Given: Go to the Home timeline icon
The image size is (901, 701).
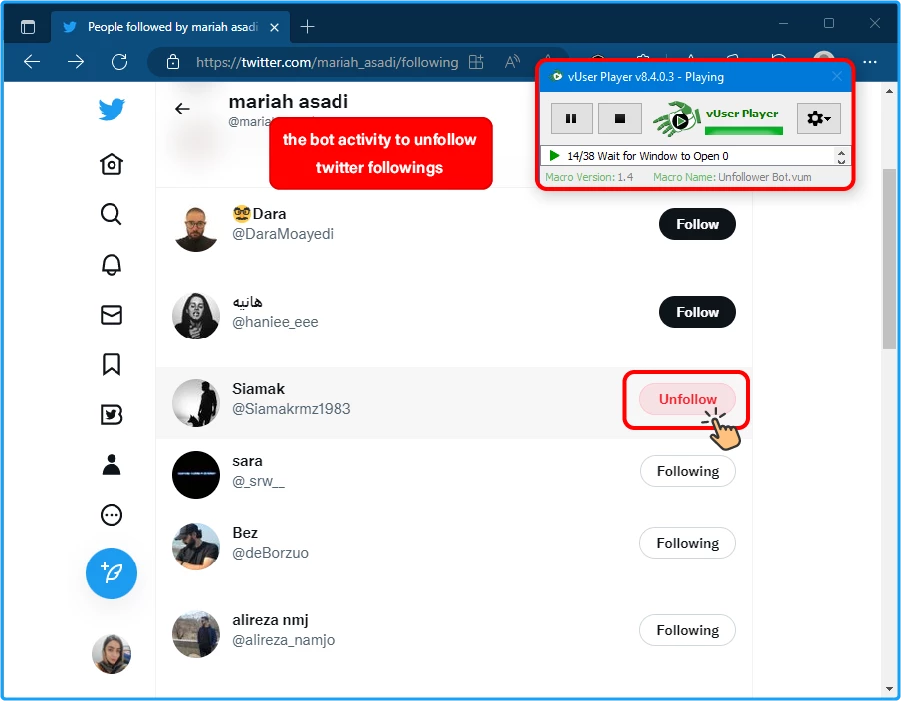Looking at the screenshot, I should (x=111, y=164).
